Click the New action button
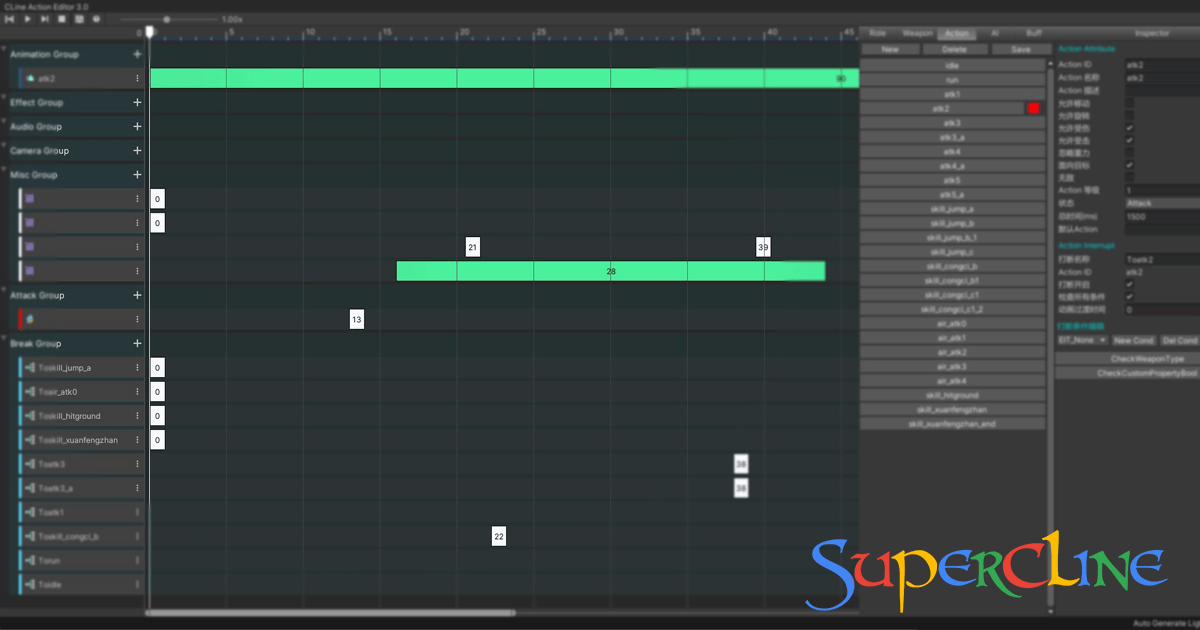Screen dimensions: 1200x630 [890, 49]
